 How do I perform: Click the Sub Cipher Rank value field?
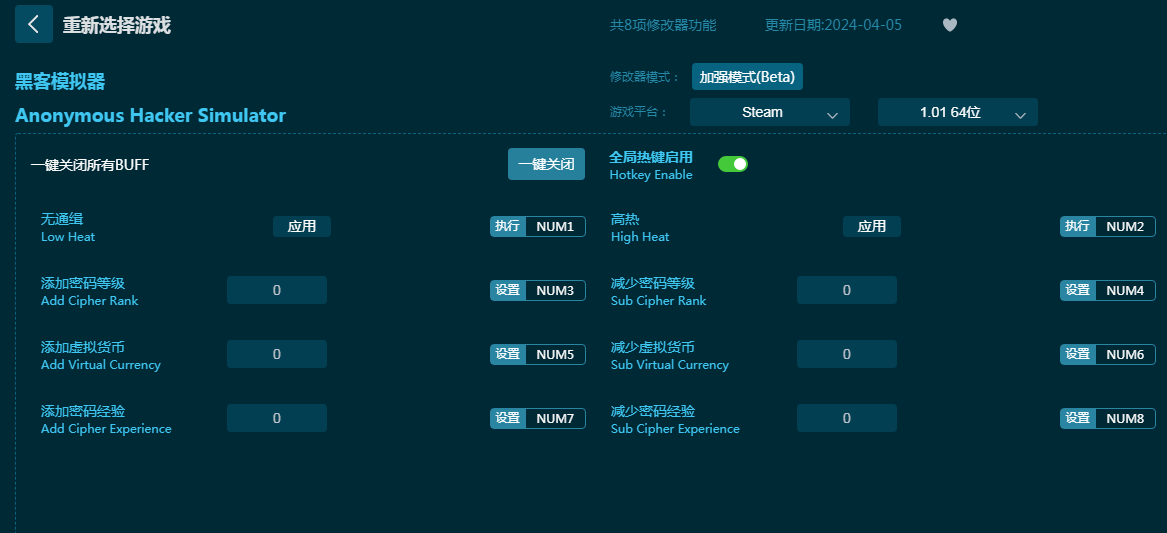point(847,290)
